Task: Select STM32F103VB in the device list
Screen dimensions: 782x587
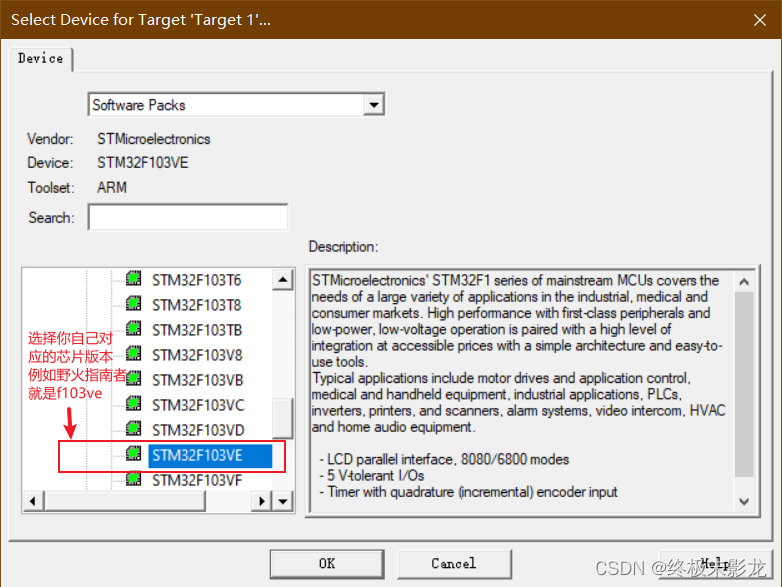Action: (197, 380)
